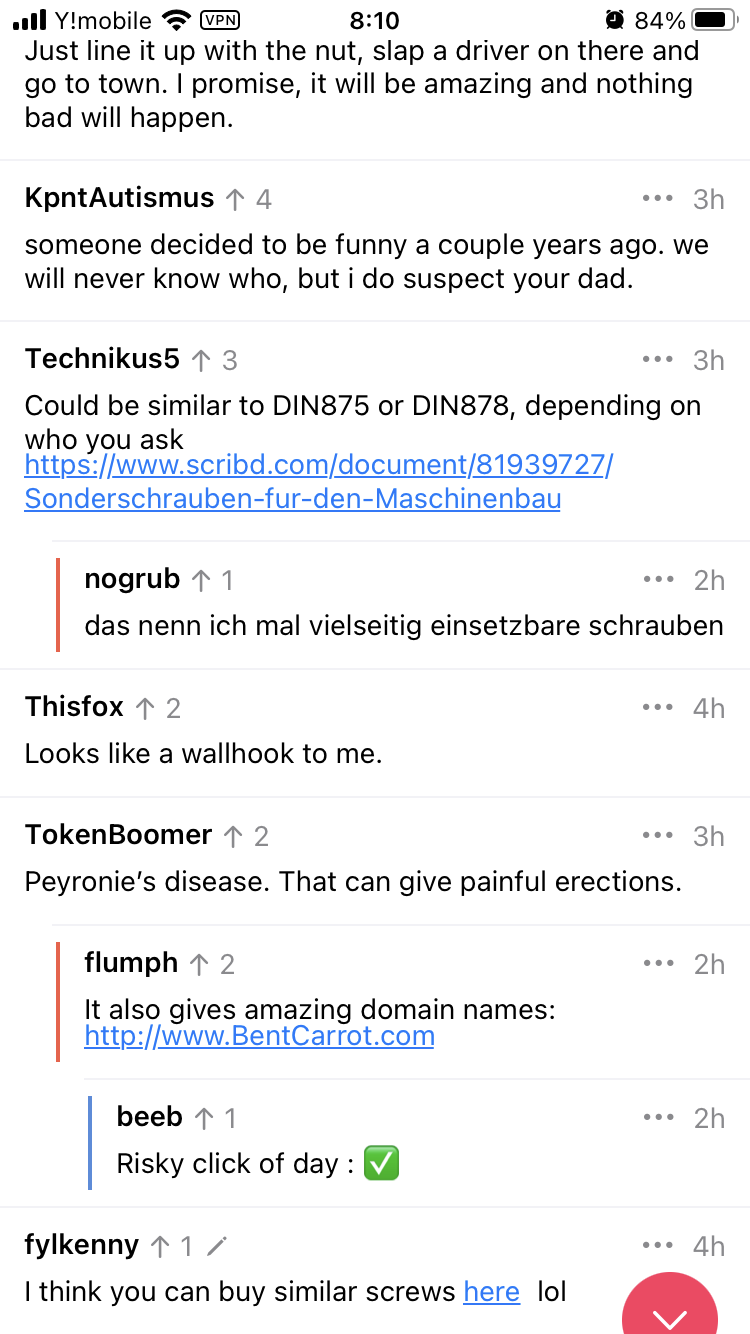Tap the clock in the status bar
This screenshot has height=1334, width=750.
click(375, 20)
